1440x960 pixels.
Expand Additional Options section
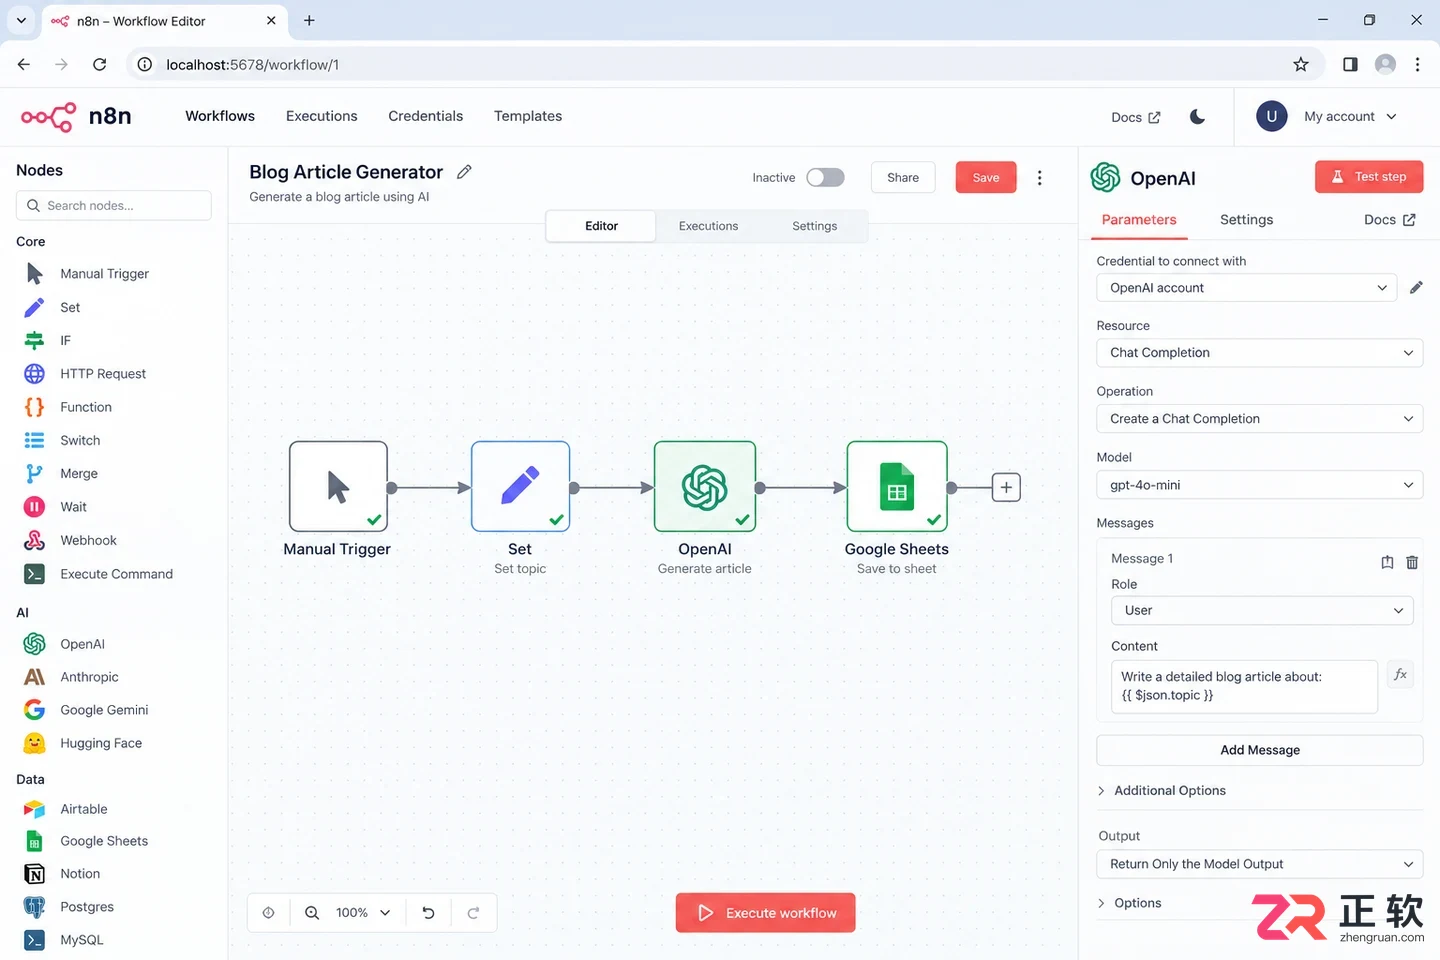pyautogui.click(x=1161, y=790)
